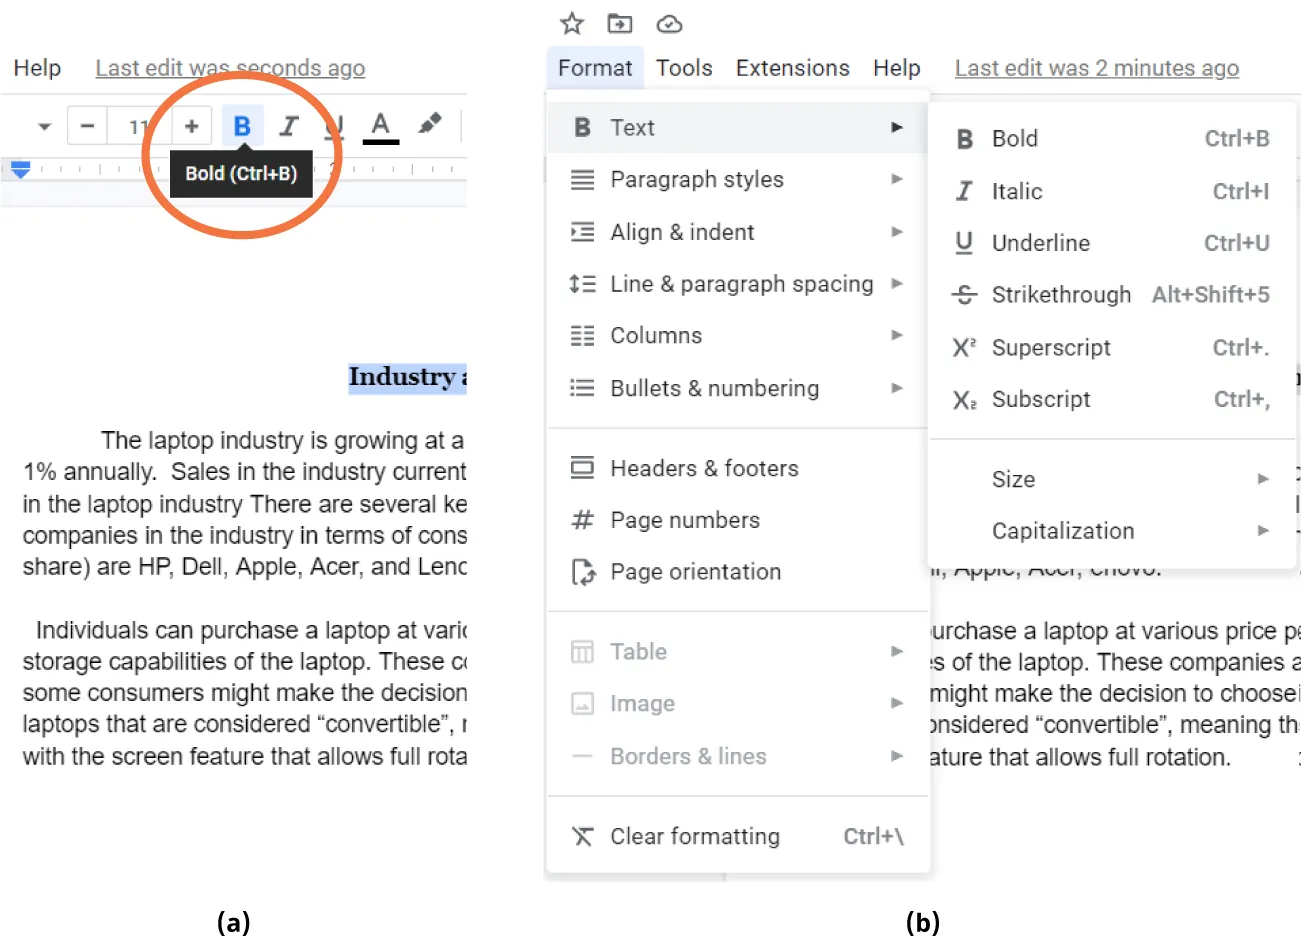The image size is (1301, 942).
Task: Open the Extensions menu
Action: click(792, 68)
